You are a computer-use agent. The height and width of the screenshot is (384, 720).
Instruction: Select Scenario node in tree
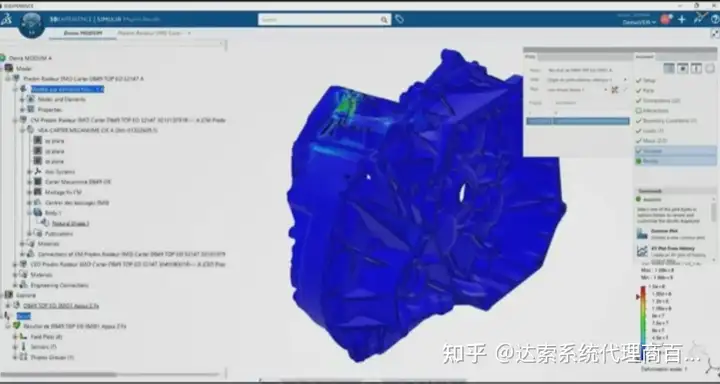25,295
